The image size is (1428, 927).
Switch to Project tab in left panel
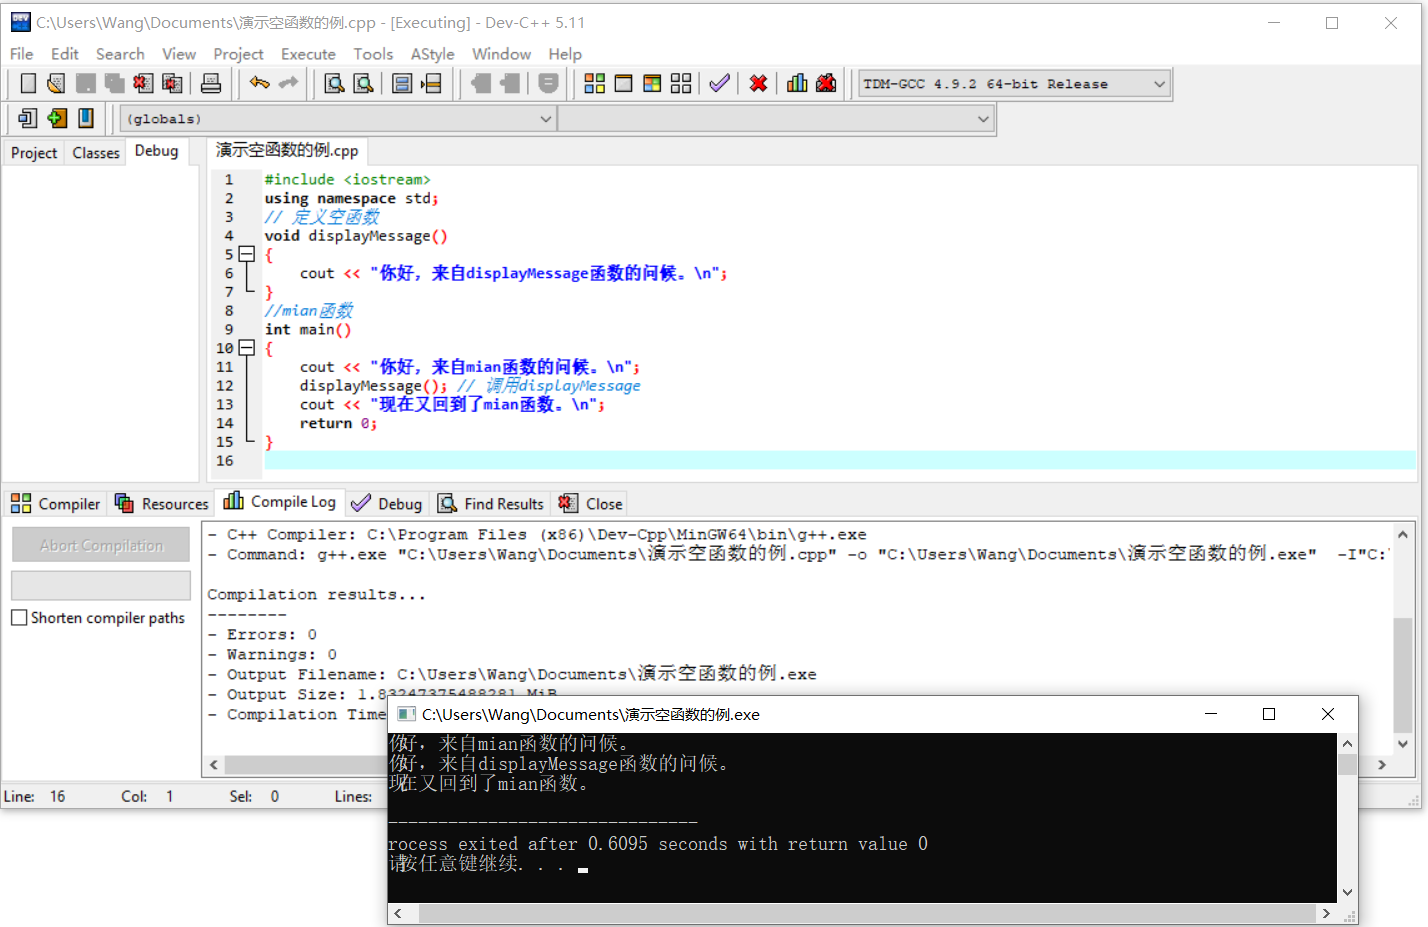tap(34, 153)
